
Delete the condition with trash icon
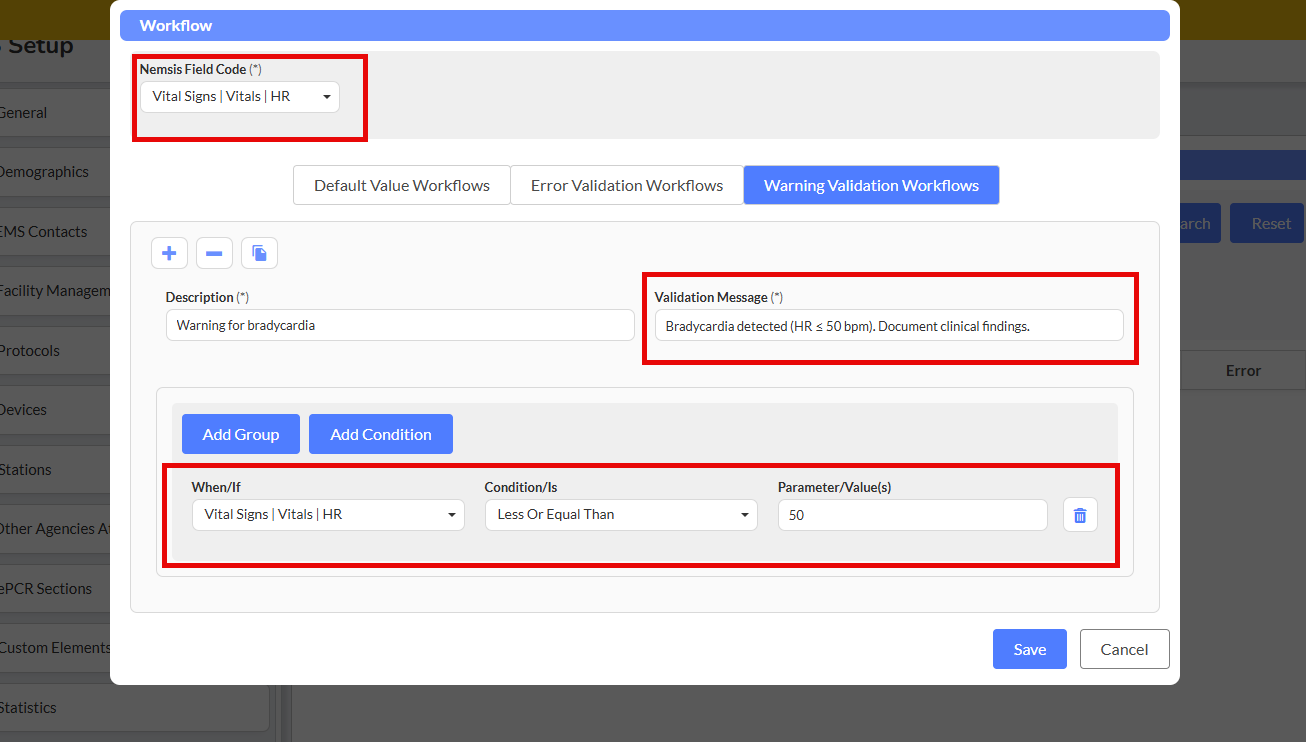pyautogui.click(x=1080, y=515)
